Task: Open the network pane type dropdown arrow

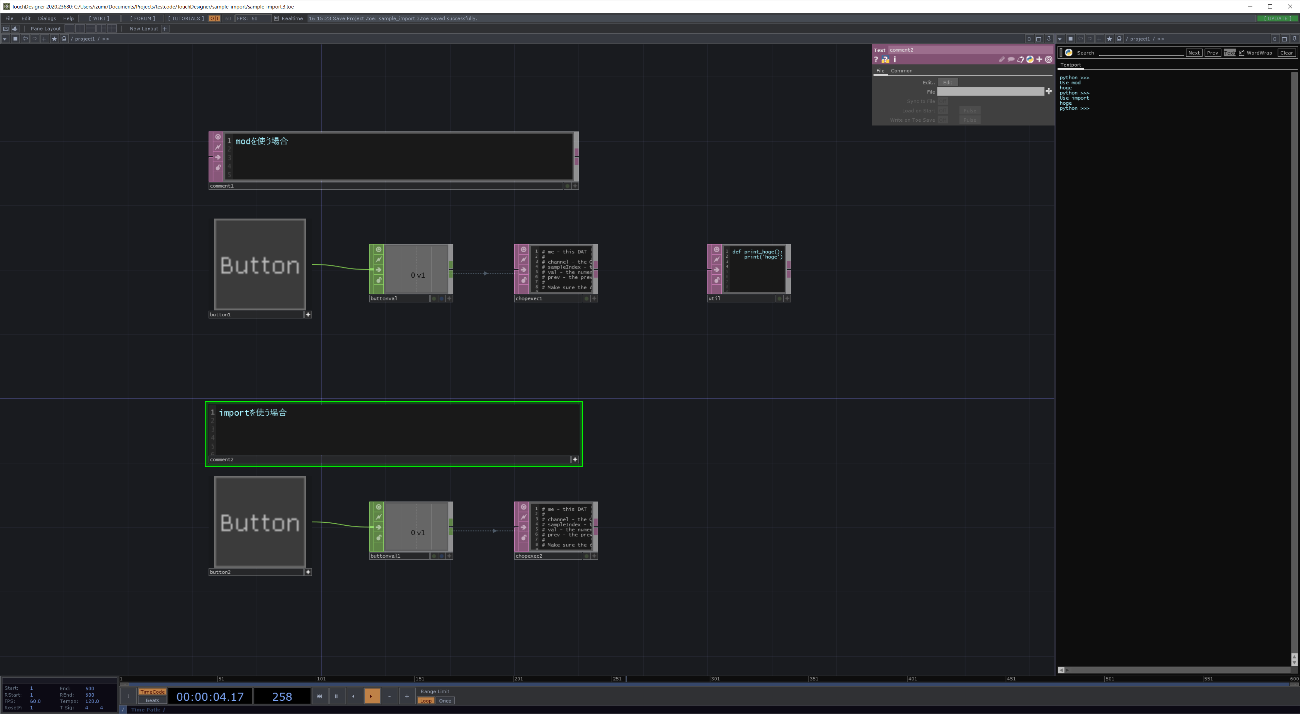Action: click(4, 39)
